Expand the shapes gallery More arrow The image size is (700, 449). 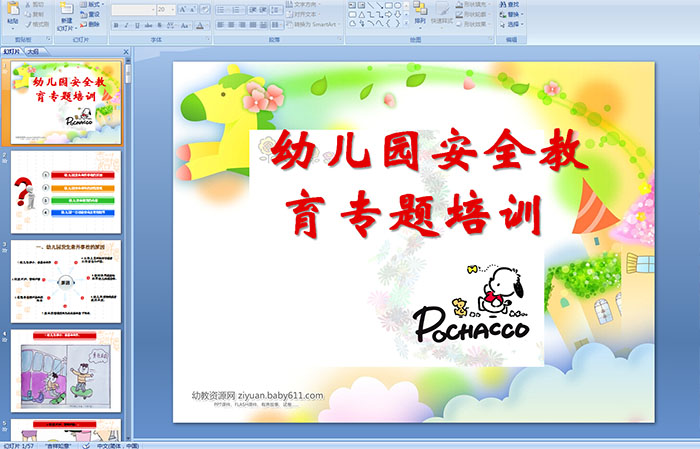[406, 23]
